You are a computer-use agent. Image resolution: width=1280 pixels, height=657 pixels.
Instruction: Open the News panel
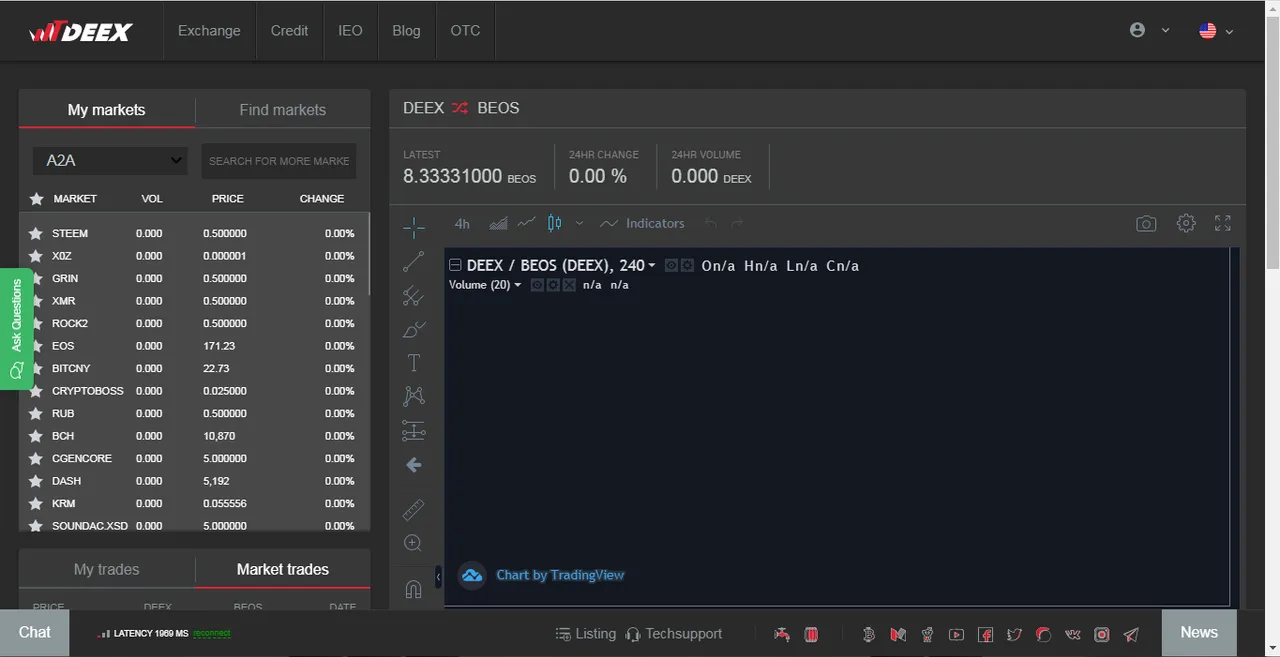point(1199,632)
